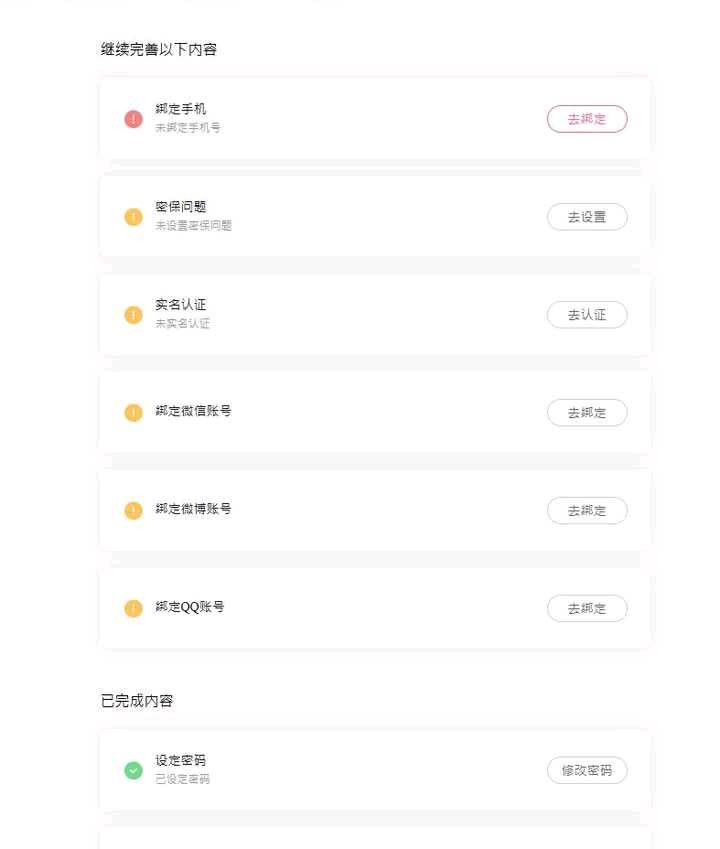Select the 绑定手机 title text

coord(180,109)
